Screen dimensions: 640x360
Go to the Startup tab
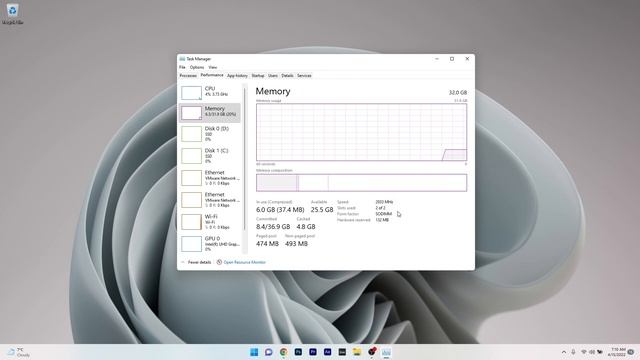258,76
